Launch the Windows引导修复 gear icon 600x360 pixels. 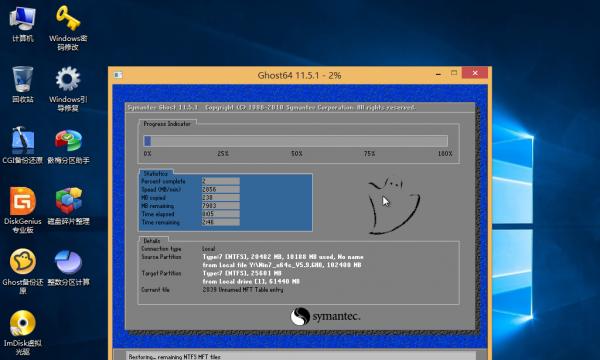coord(68,89)
